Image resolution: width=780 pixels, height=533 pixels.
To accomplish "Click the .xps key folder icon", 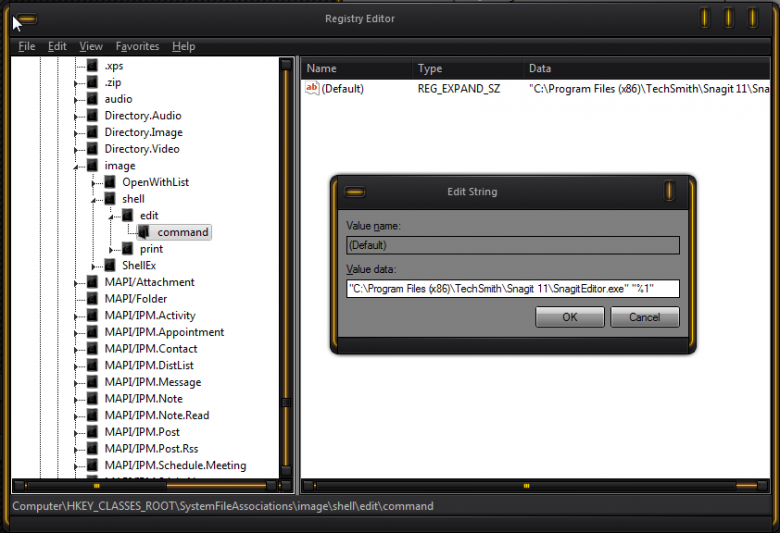I will (x=93, y=66).
